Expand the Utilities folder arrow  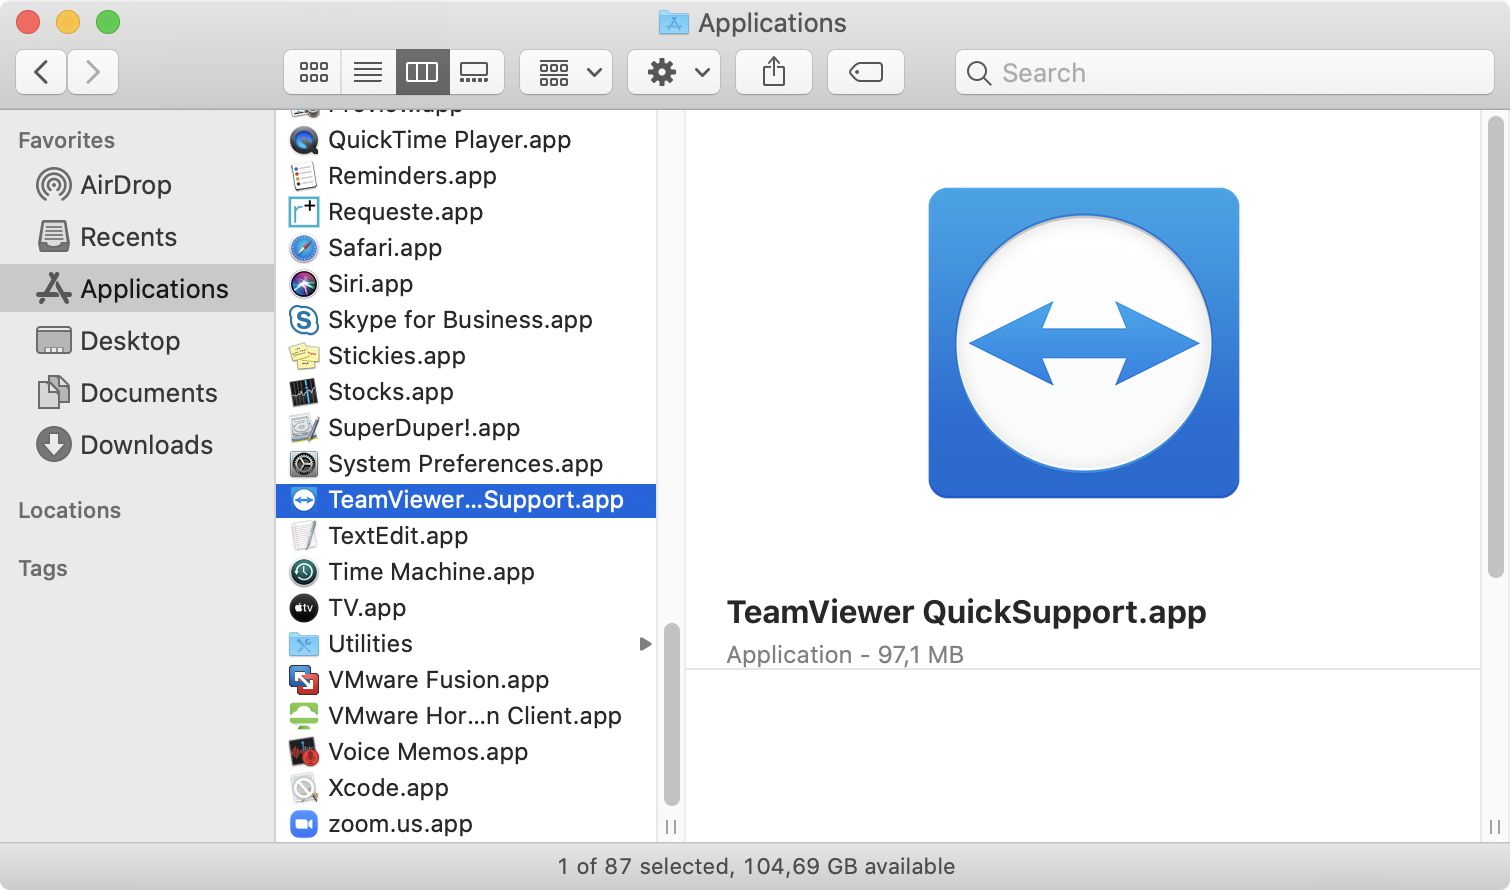coord(645,644)
